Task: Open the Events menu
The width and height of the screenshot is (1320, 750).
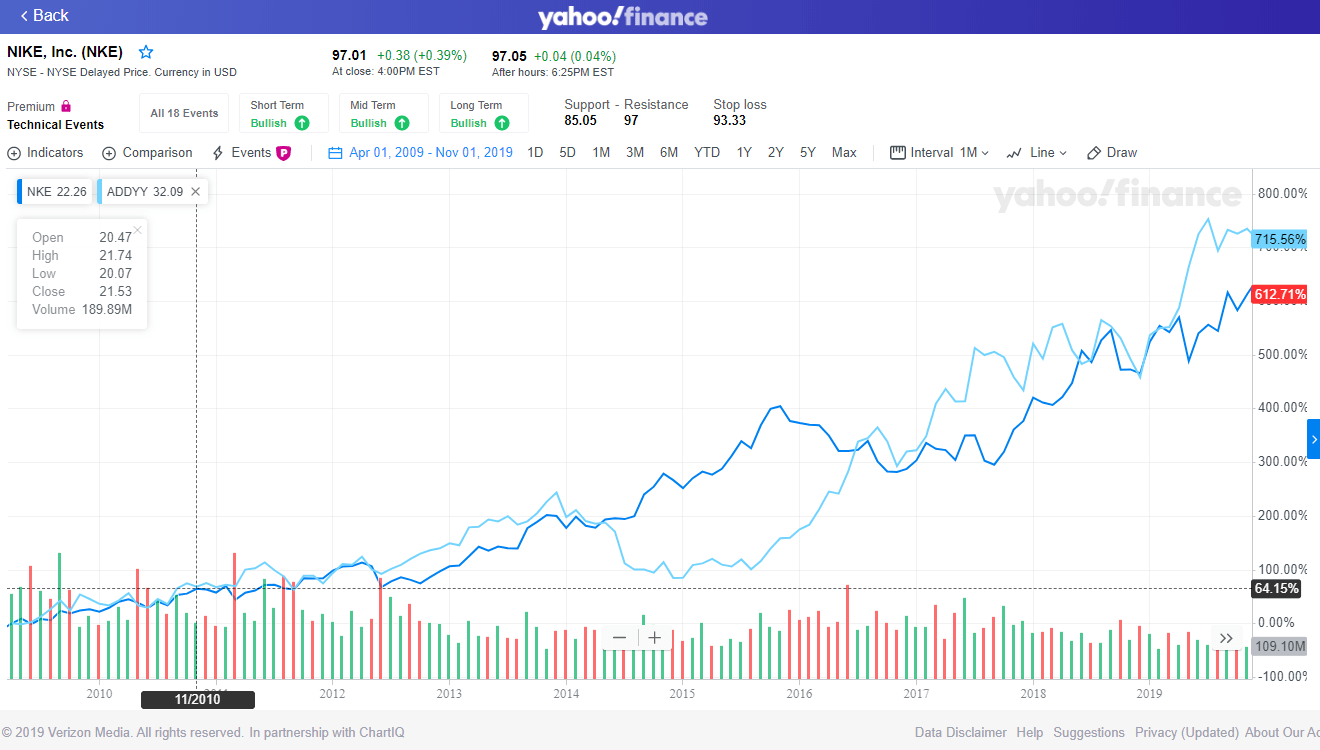Action: pos(242,153)
